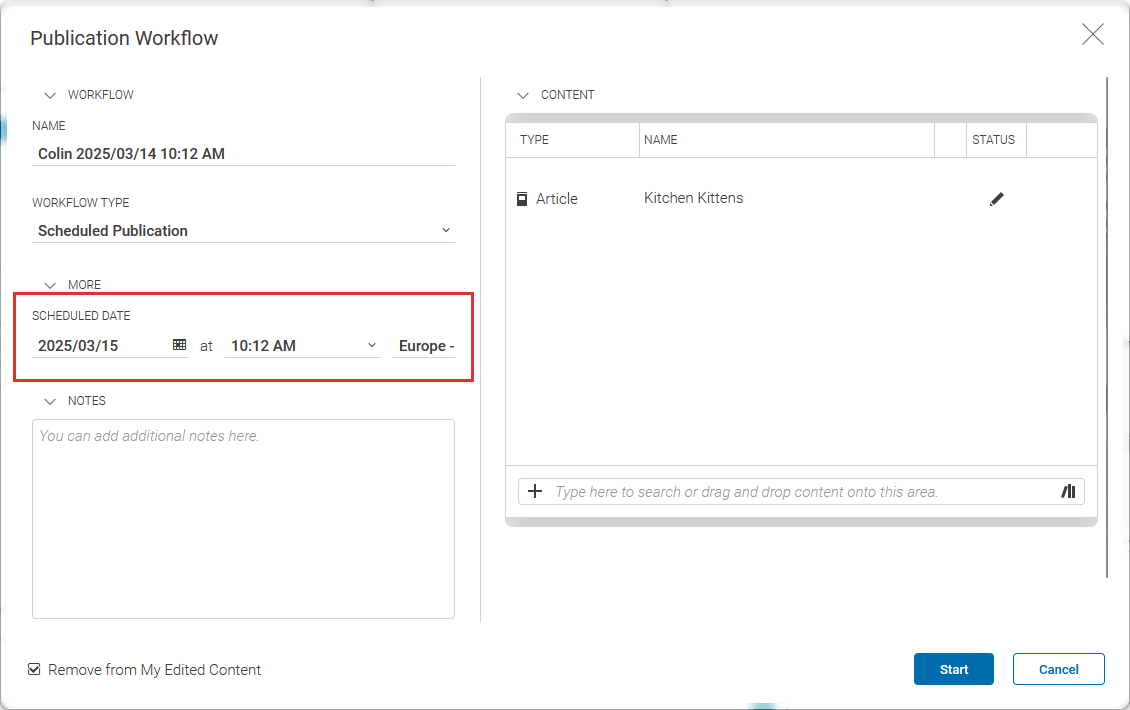Click the content browse icon beside search field
1130x710 pixels.
1068,491
